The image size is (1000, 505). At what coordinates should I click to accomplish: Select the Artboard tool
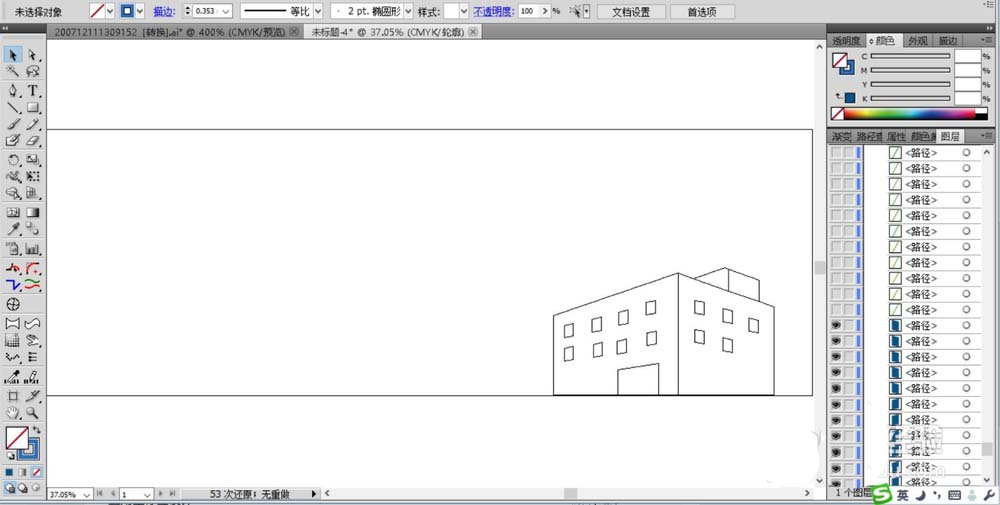14,396
